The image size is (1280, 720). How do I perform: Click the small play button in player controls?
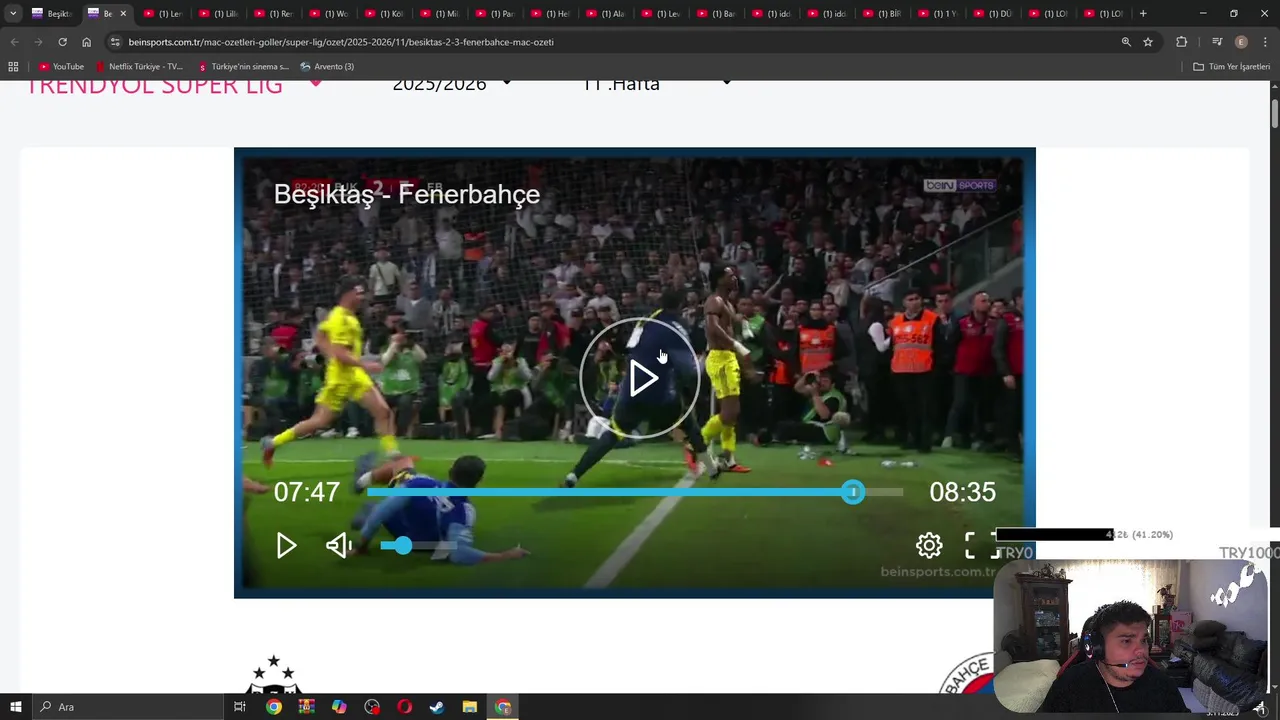point(286,545)
